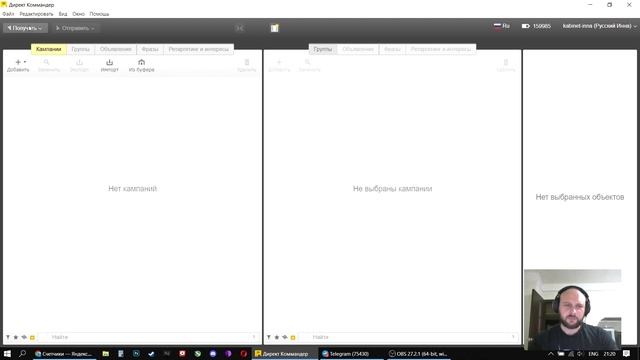Click yellow square icon below groups panel
The height and width of the screenshot is (360, 640).
coord(293,338)
